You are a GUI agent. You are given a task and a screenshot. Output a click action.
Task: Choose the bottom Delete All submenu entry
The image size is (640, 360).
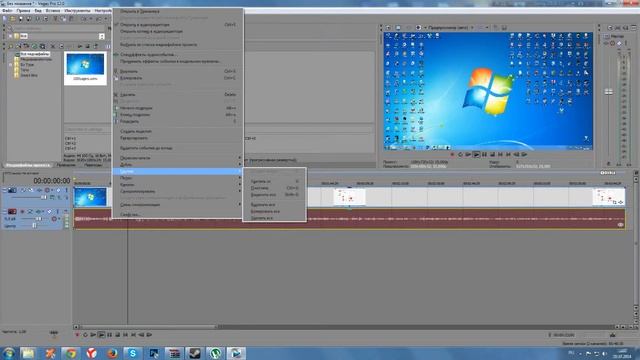[x=274, y=218]
